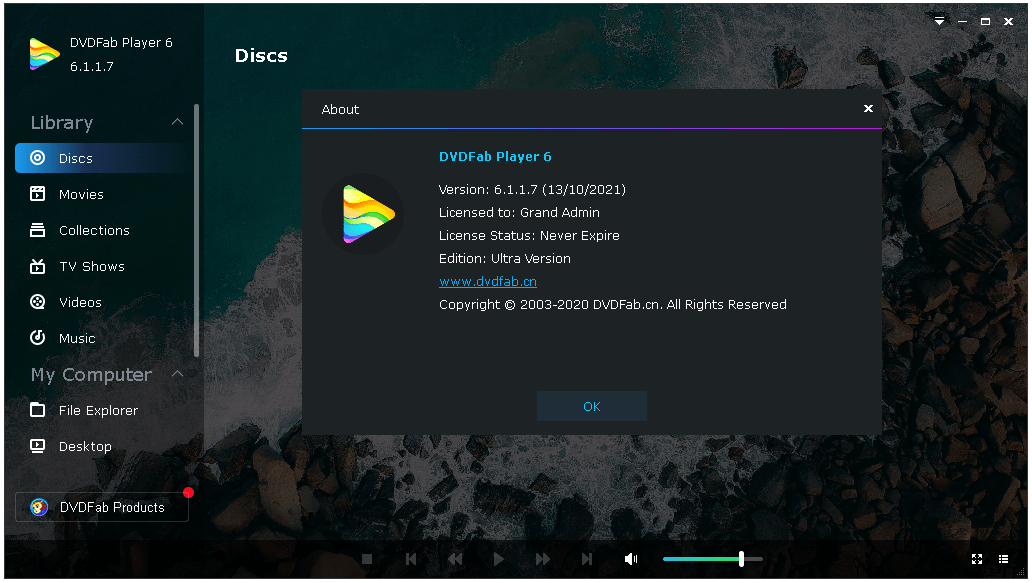
Task: Click the Movies film icon in the sidebar
Action: [x=38, y=193]
